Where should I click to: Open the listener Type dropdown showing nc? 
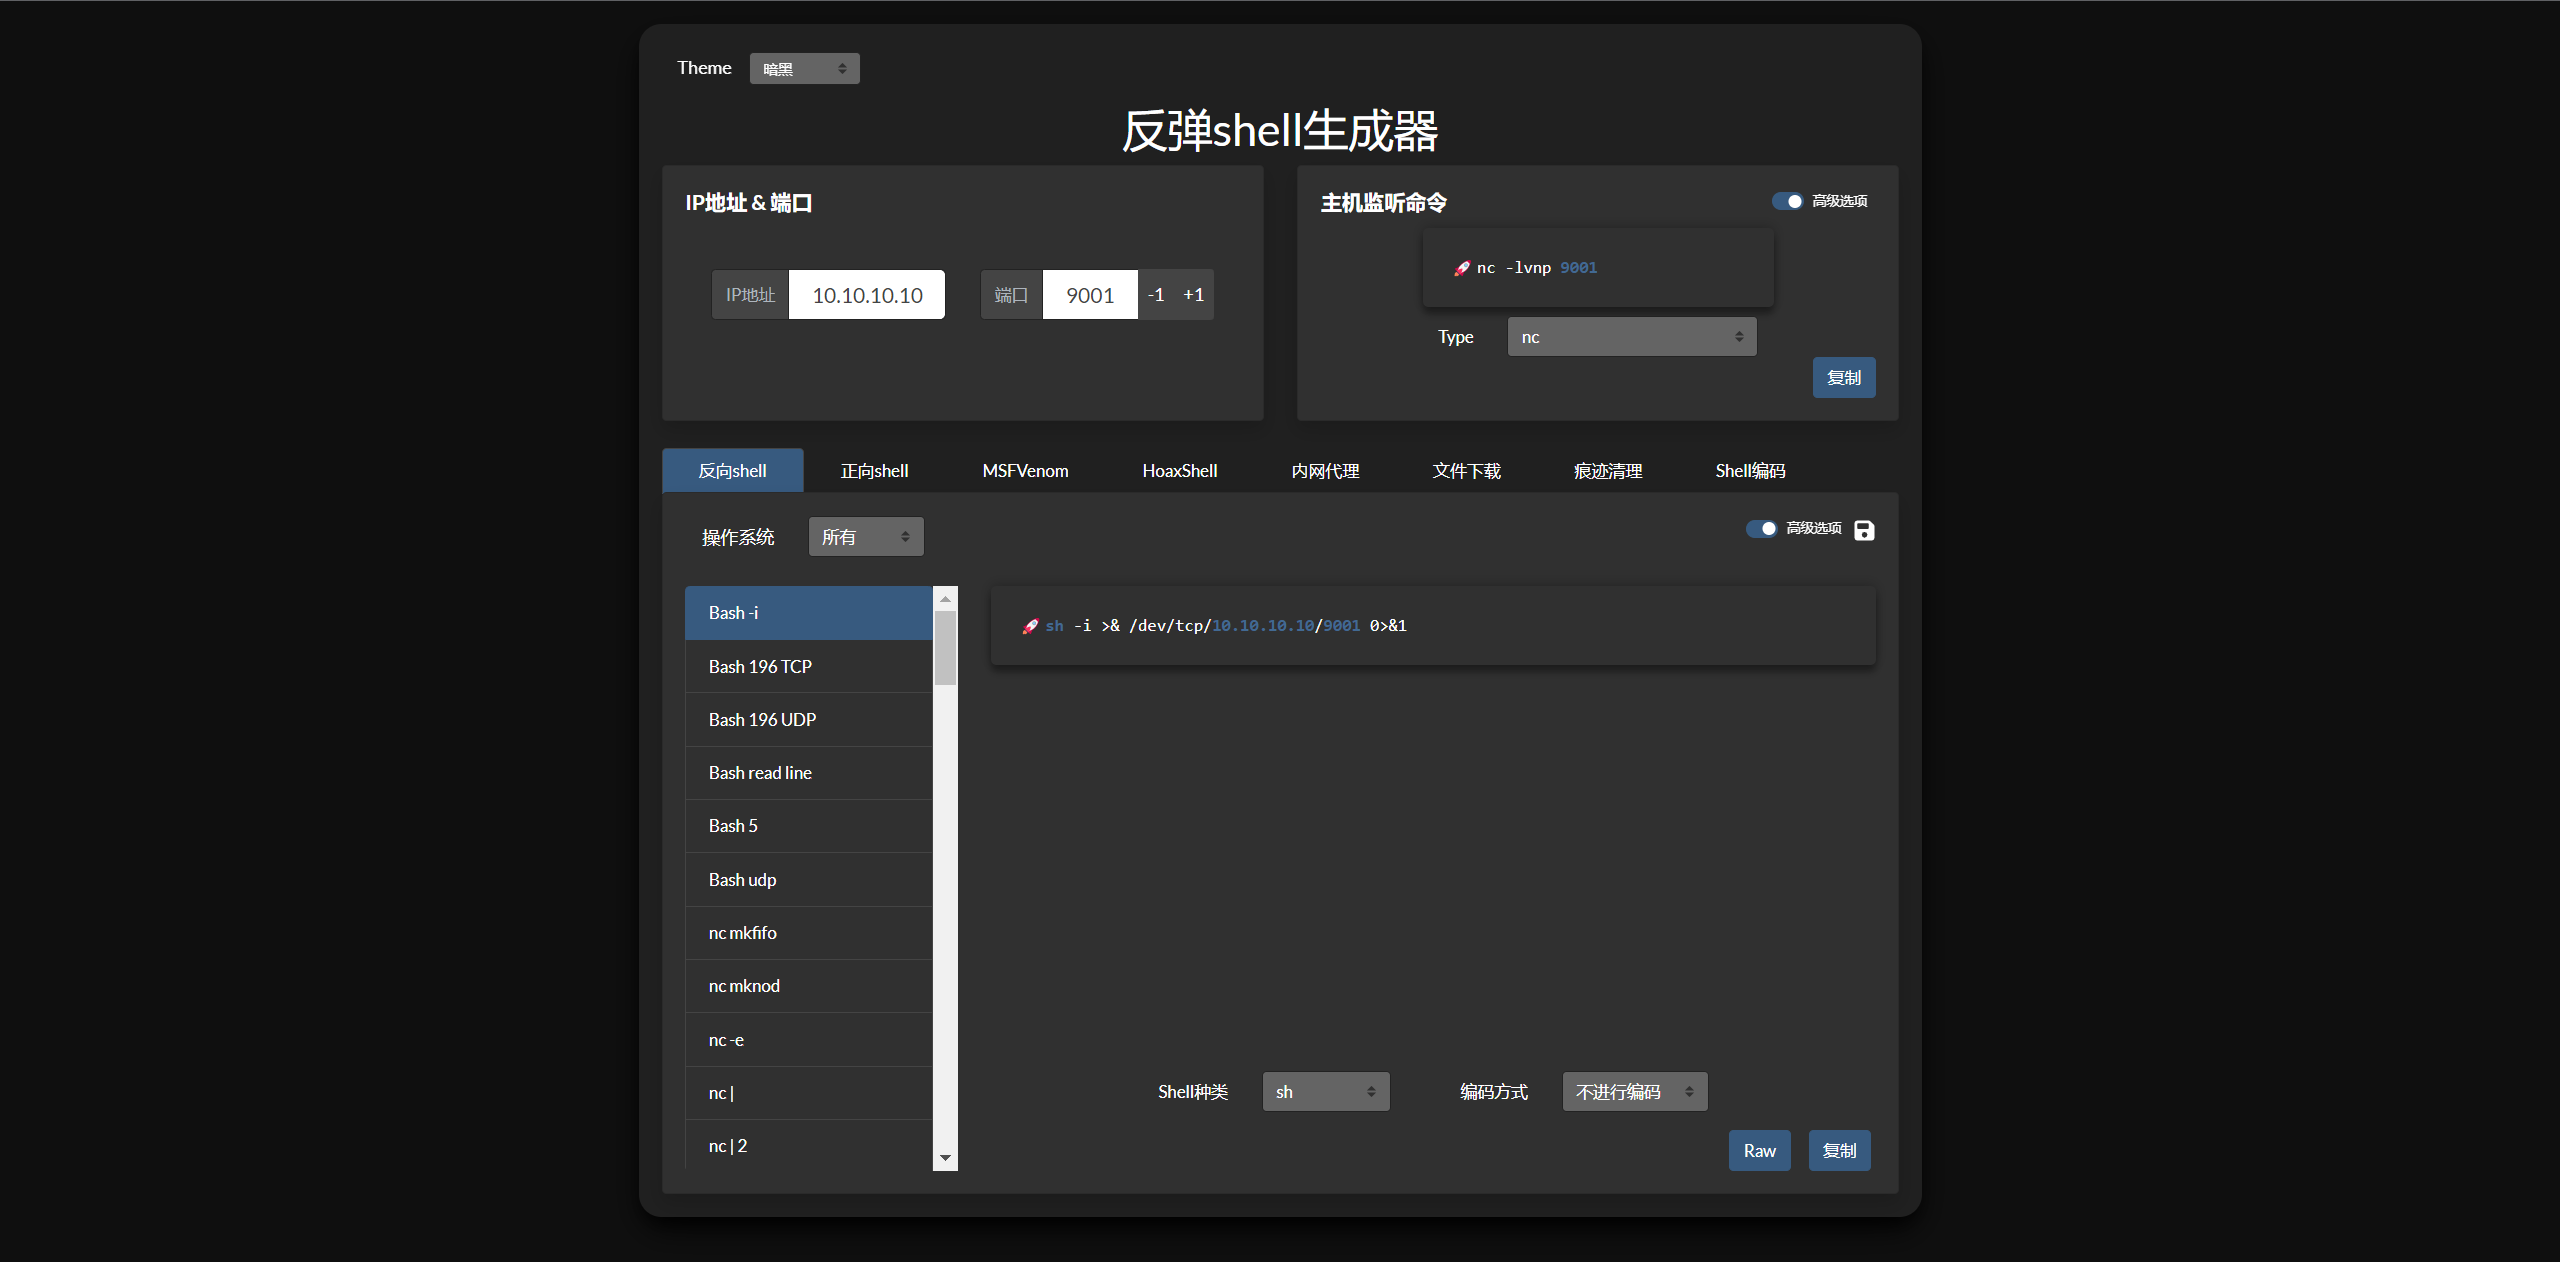coord(1631,337)
